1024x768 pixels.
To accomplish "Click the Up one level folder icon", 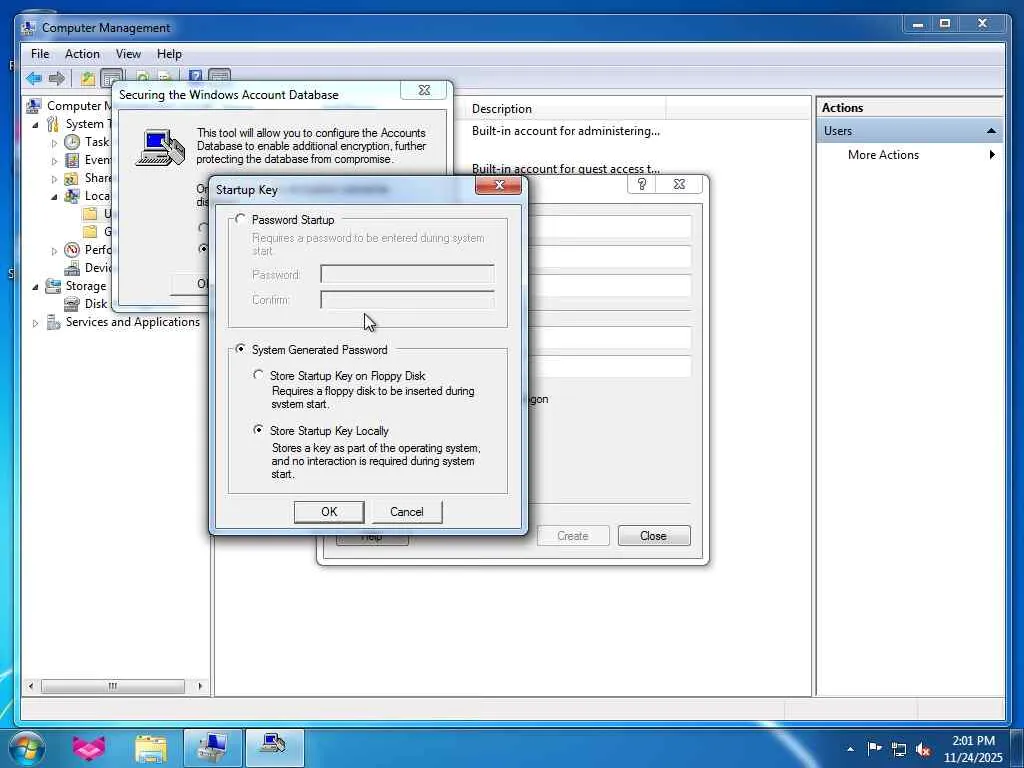I will [88, 79].
